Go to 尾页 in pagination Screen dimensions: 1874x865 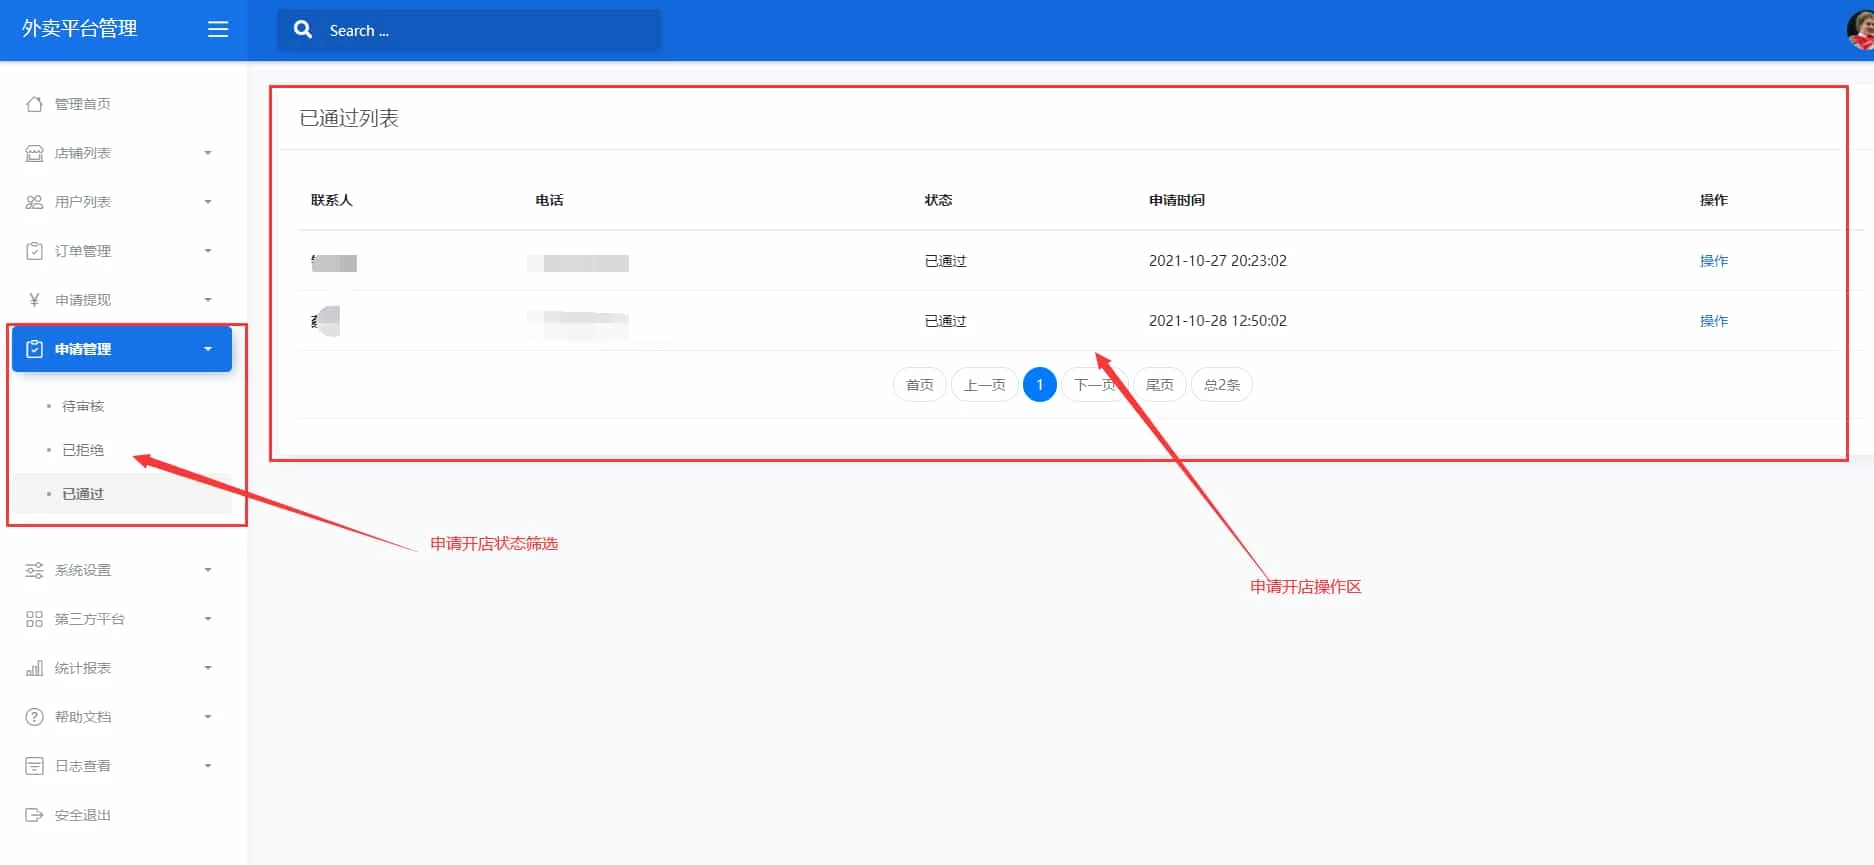[1159, 385]
